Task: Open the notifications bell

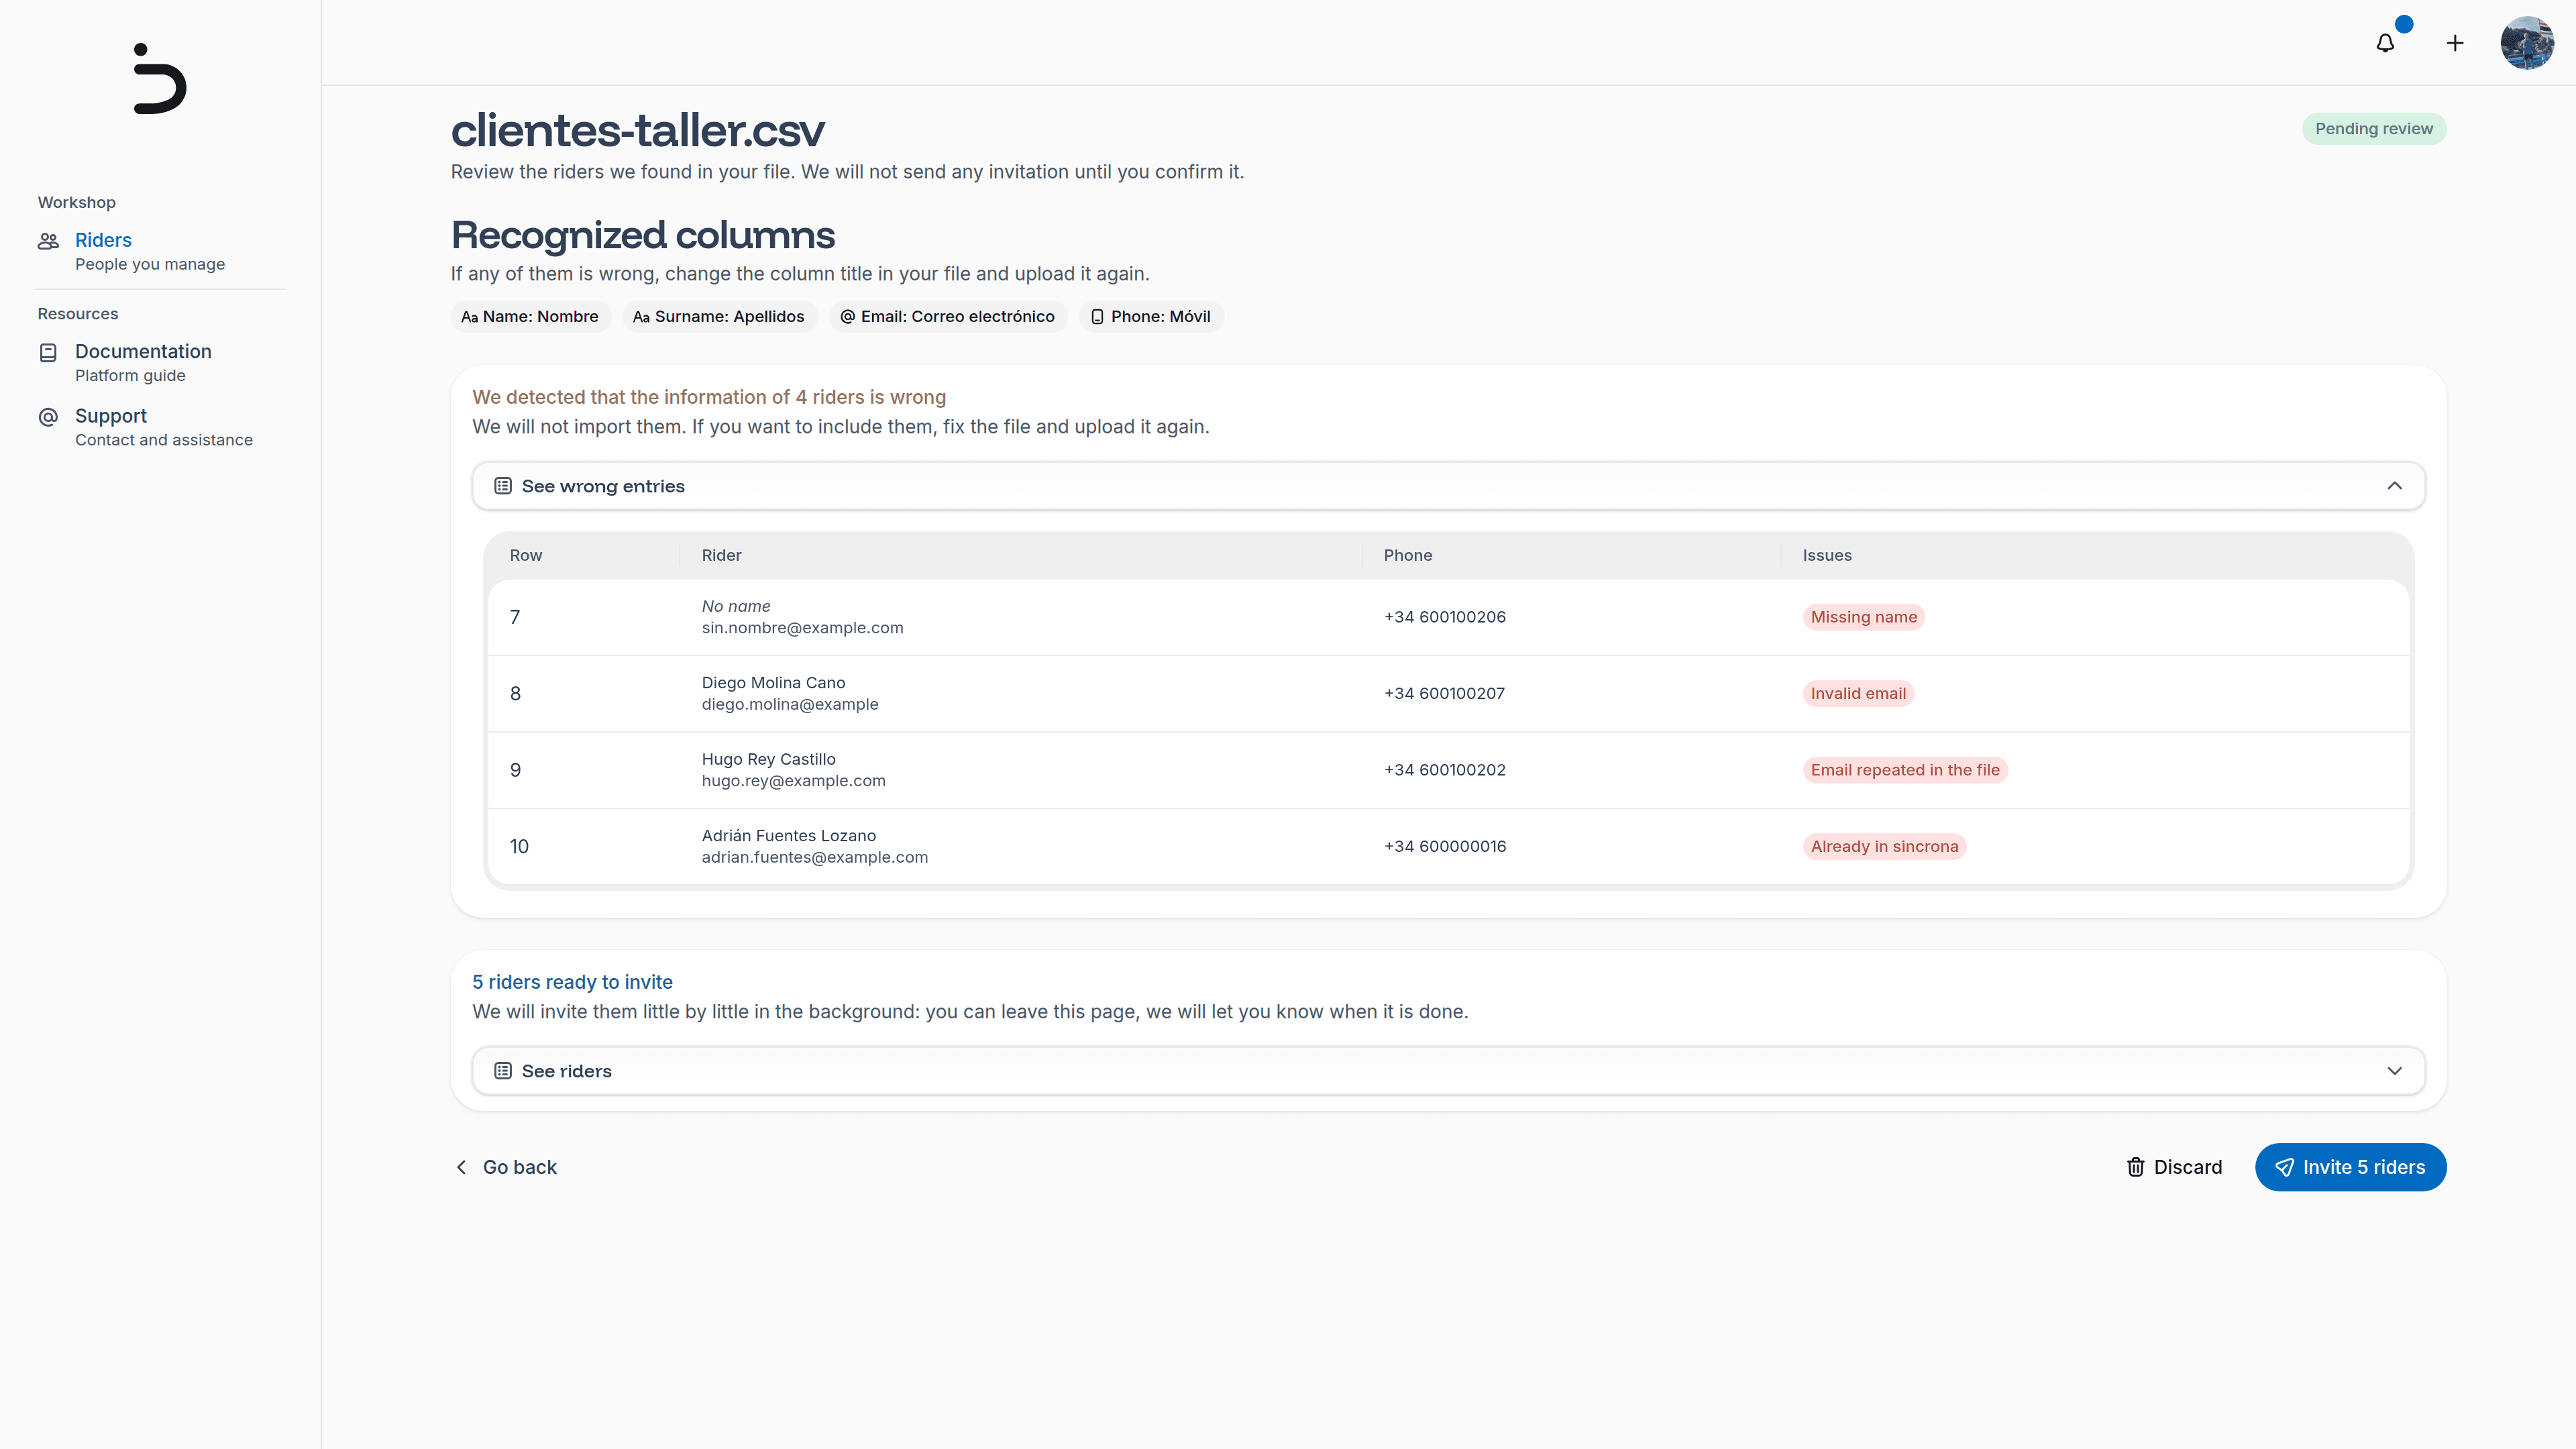Action: [2385, 43]
